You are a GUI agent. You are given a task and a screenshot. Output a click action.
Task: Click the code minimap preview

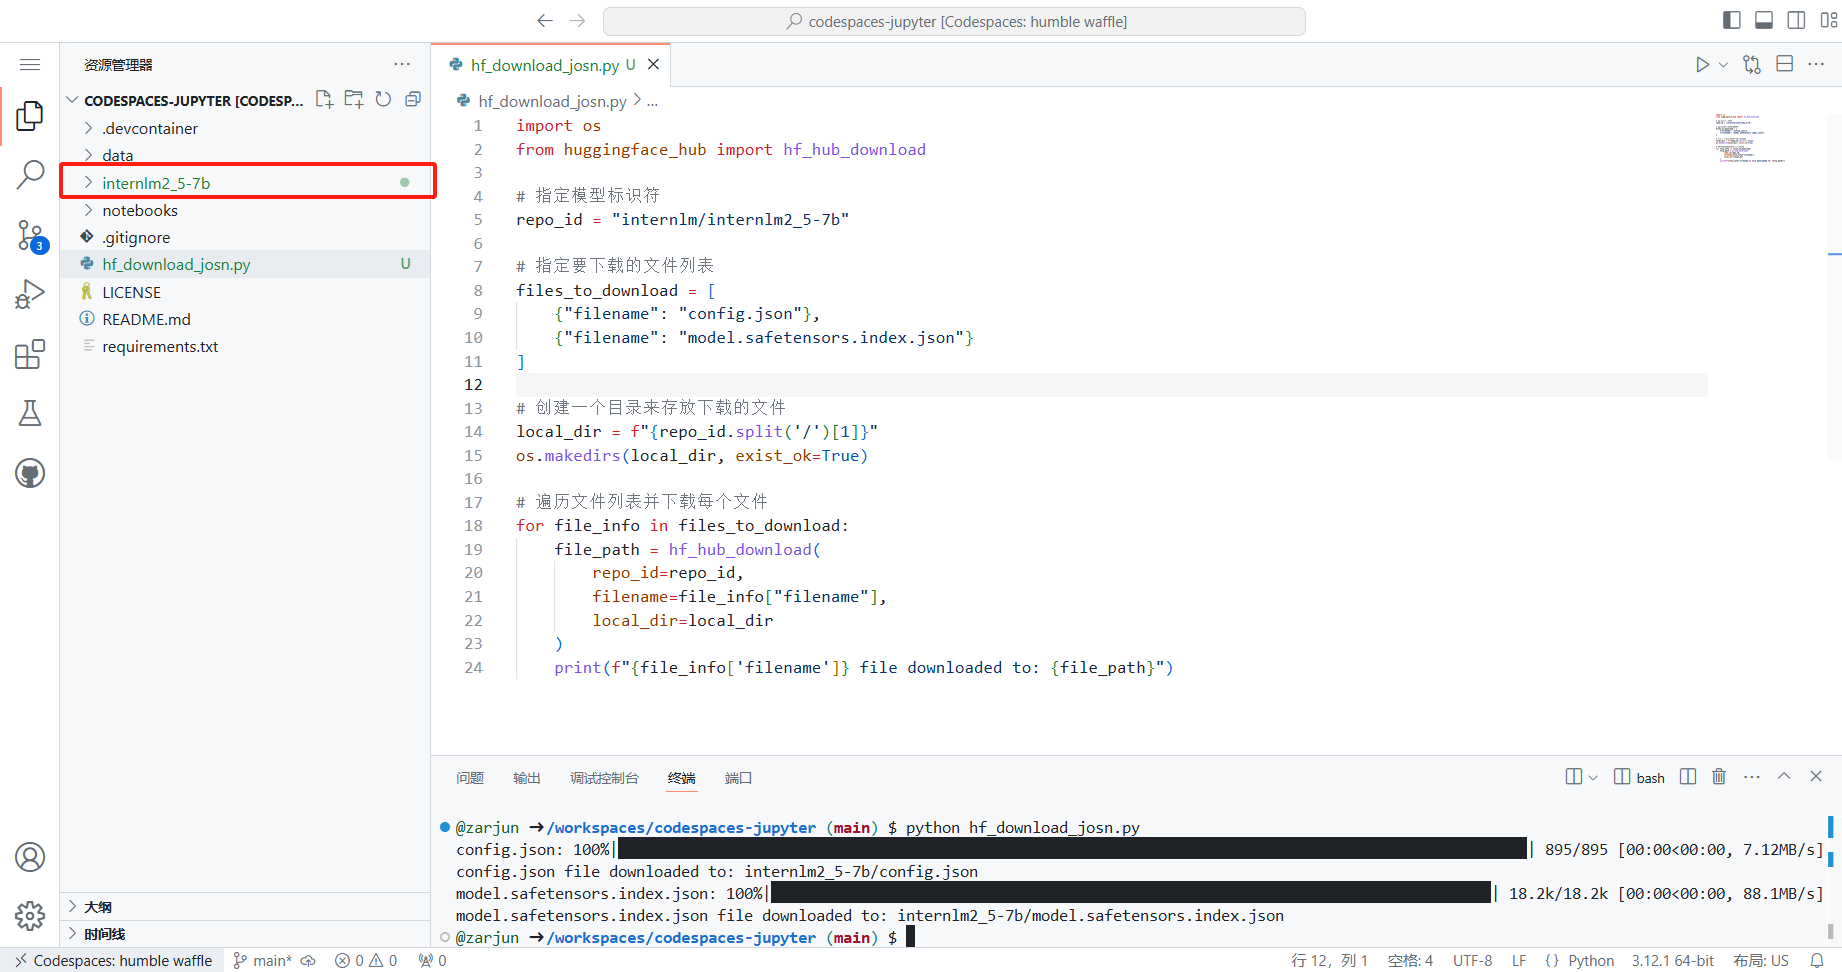(1750, 138)
